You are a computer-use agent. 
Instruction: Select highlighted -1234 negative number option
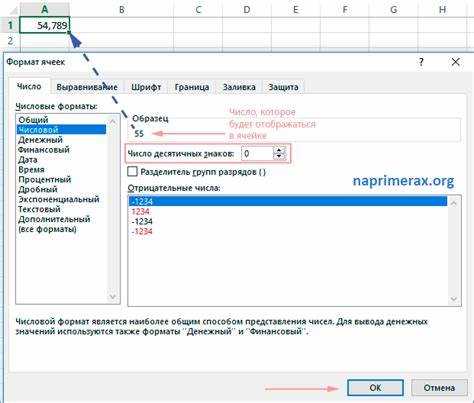[288, 201]
